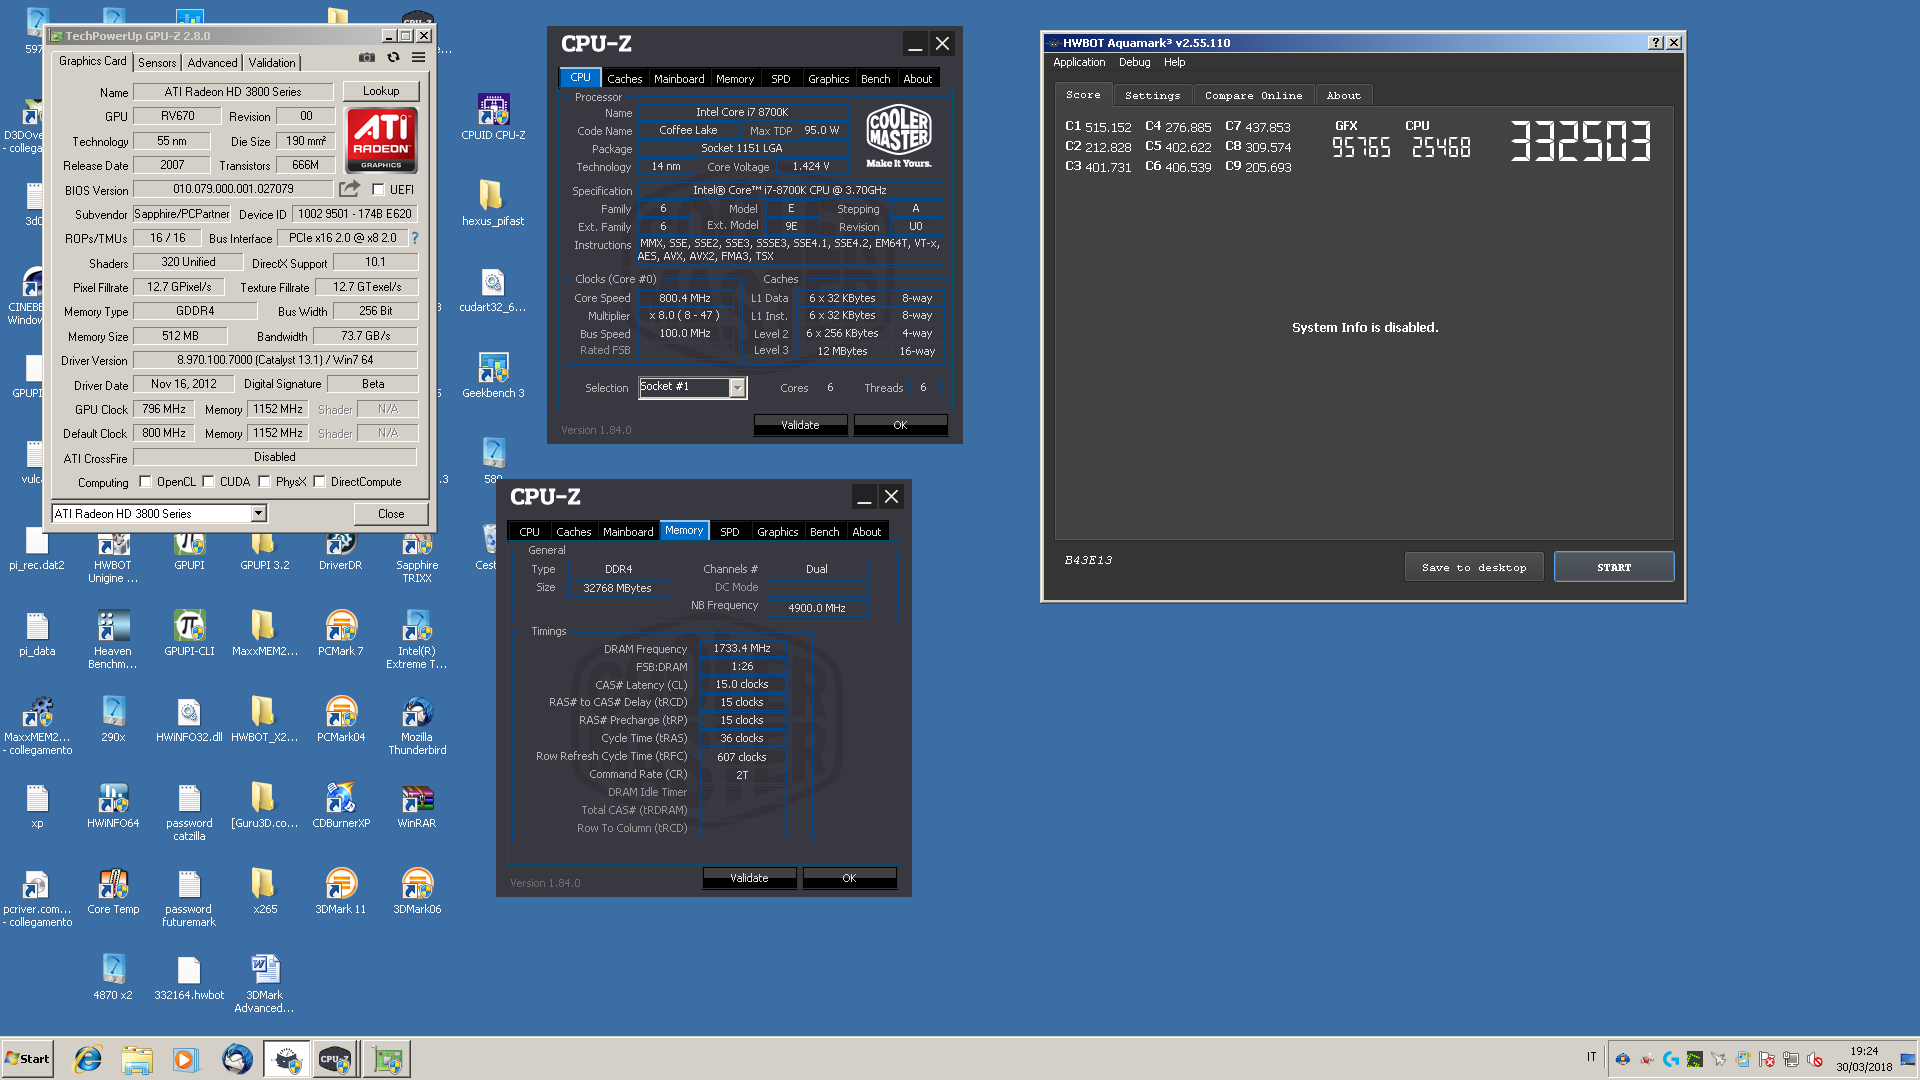Image resolution: width=1920 pixels, height=1080 pixels.
Task: Open Bench tab in top CPU-Z window
Action: tap(875, 79)
